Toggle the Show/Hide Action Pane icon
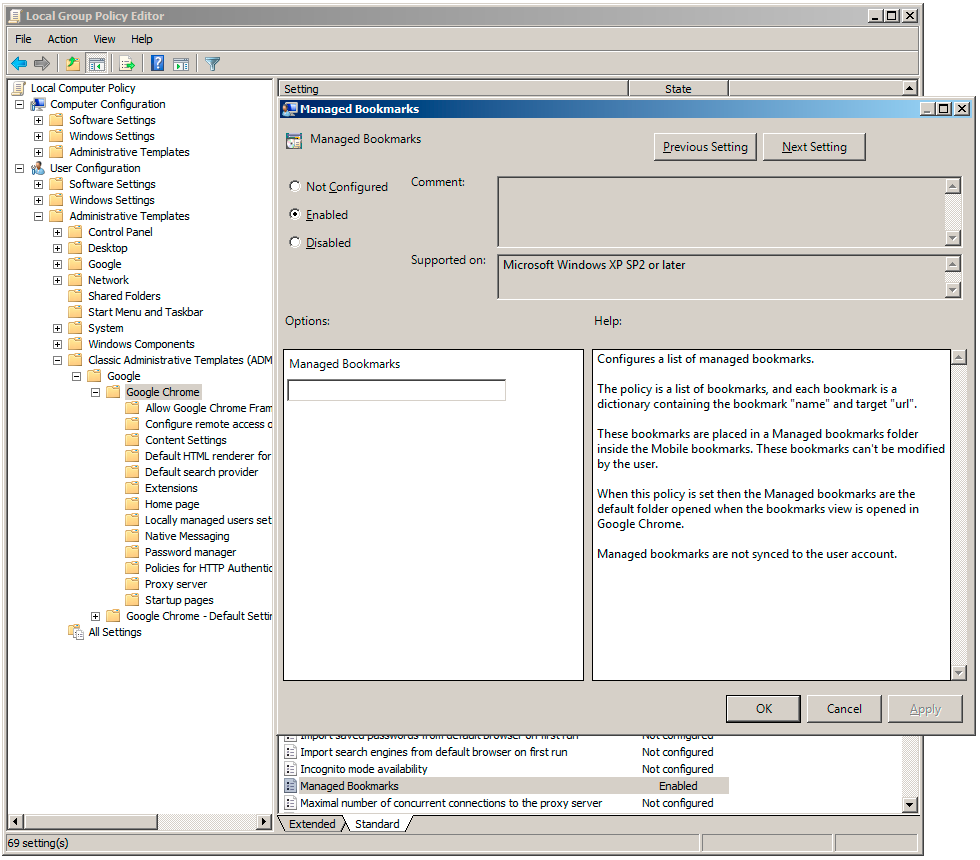 click(x=183, y=62)
